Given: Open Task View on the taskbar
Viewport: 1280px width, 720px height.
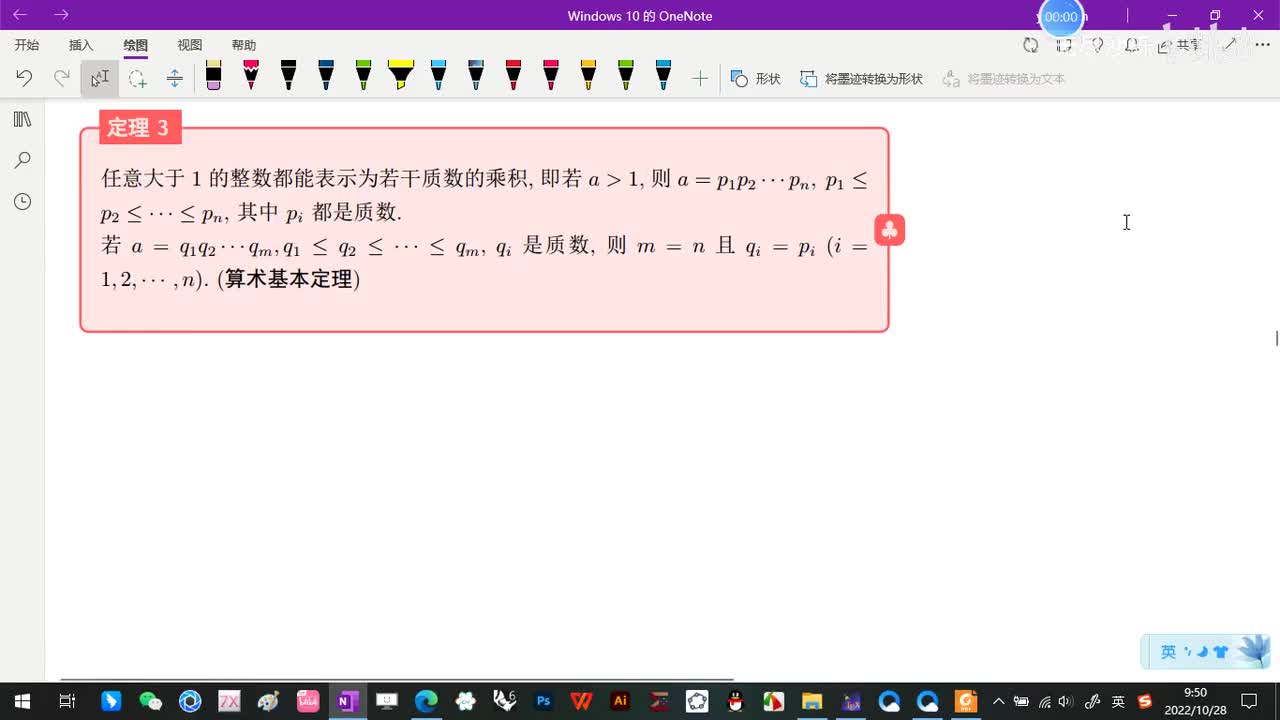Looking at the screenshot, I should (x=67, y=702).
